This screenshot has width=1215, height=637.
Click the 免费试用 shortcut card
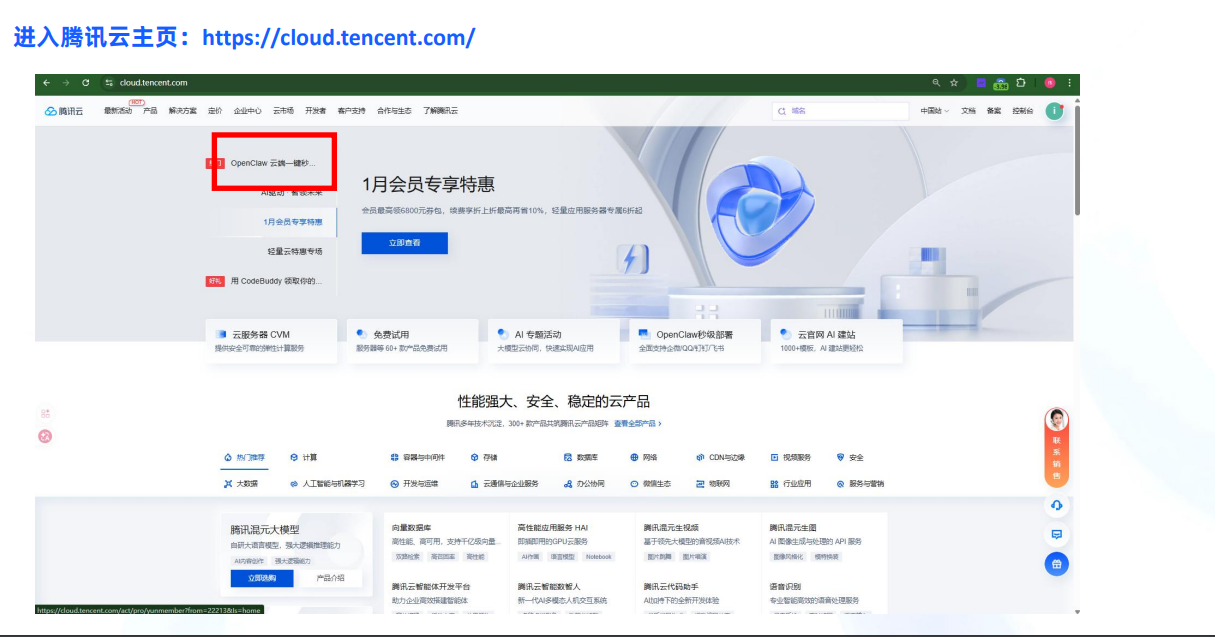click(412, 341)
